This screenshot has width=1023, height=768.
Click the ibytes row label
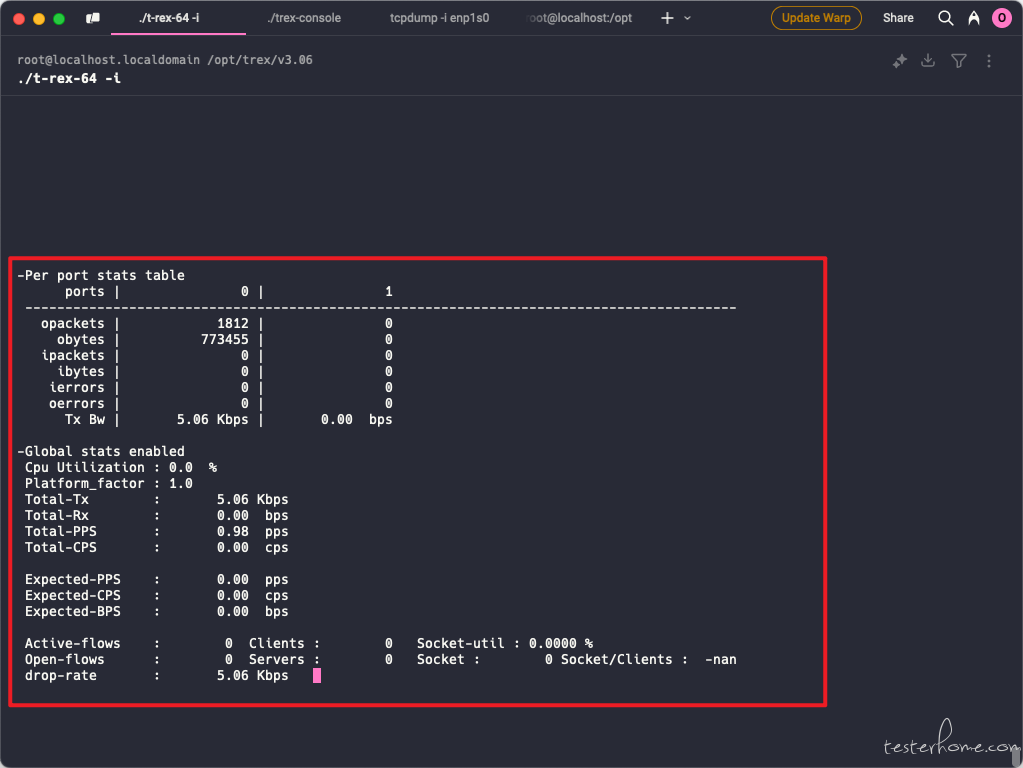tap(81, 371)
